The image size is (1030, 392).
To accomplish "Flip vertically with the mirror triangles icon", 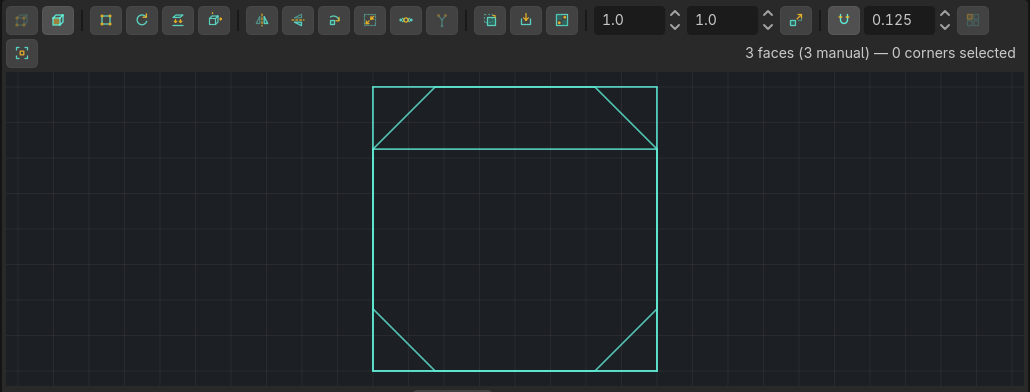I will tap(298, 20).
